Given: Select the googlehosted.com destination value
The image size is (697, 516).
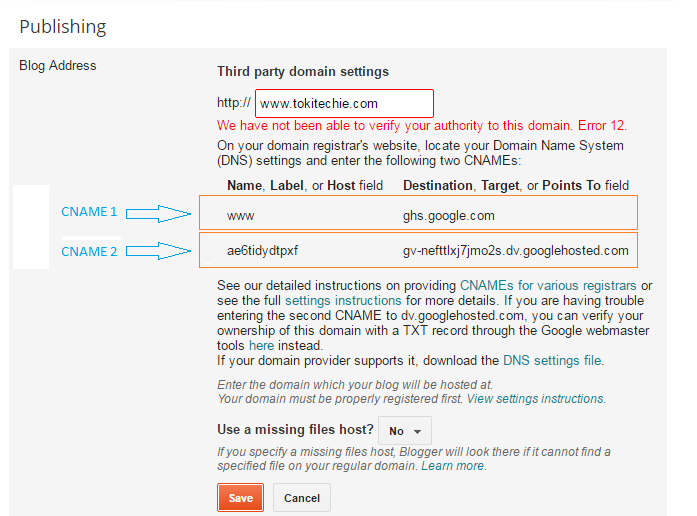Looking at the screenshot, I should pos(515,250).
